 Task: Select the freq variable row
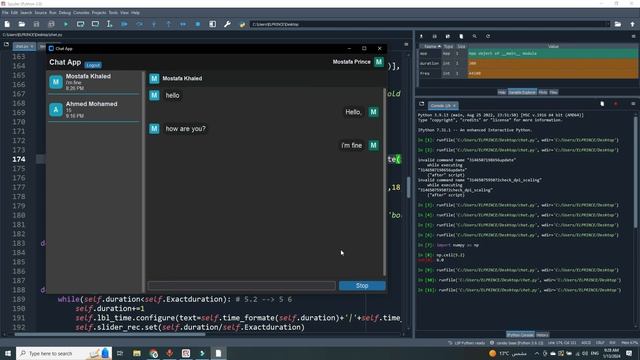tap(528, 73)
